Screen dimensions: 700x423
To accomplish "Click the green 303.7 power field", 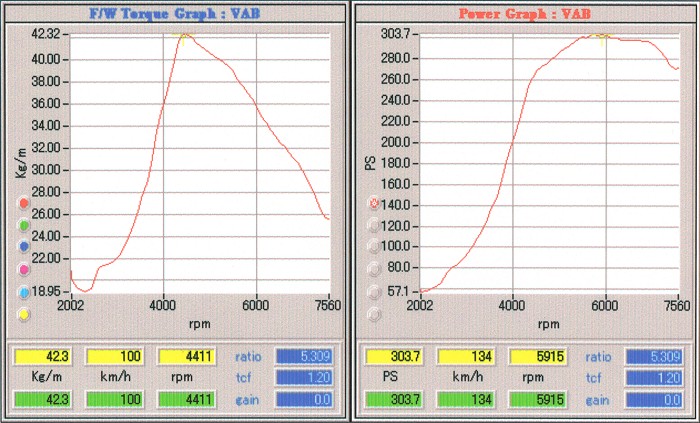I will coord(393,399).
